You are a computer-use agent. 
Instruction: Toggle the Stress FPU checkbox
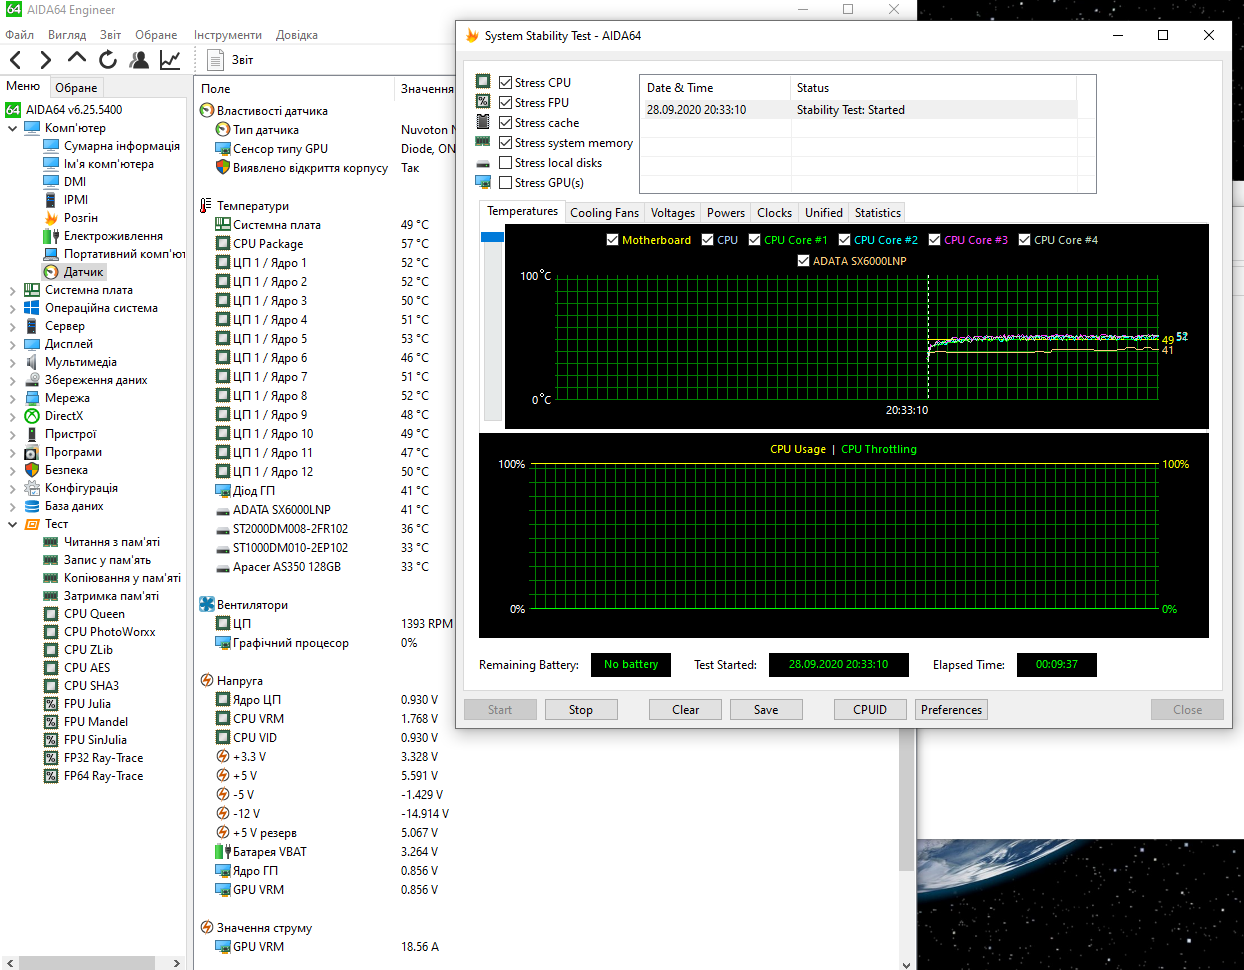click(506, 103)
